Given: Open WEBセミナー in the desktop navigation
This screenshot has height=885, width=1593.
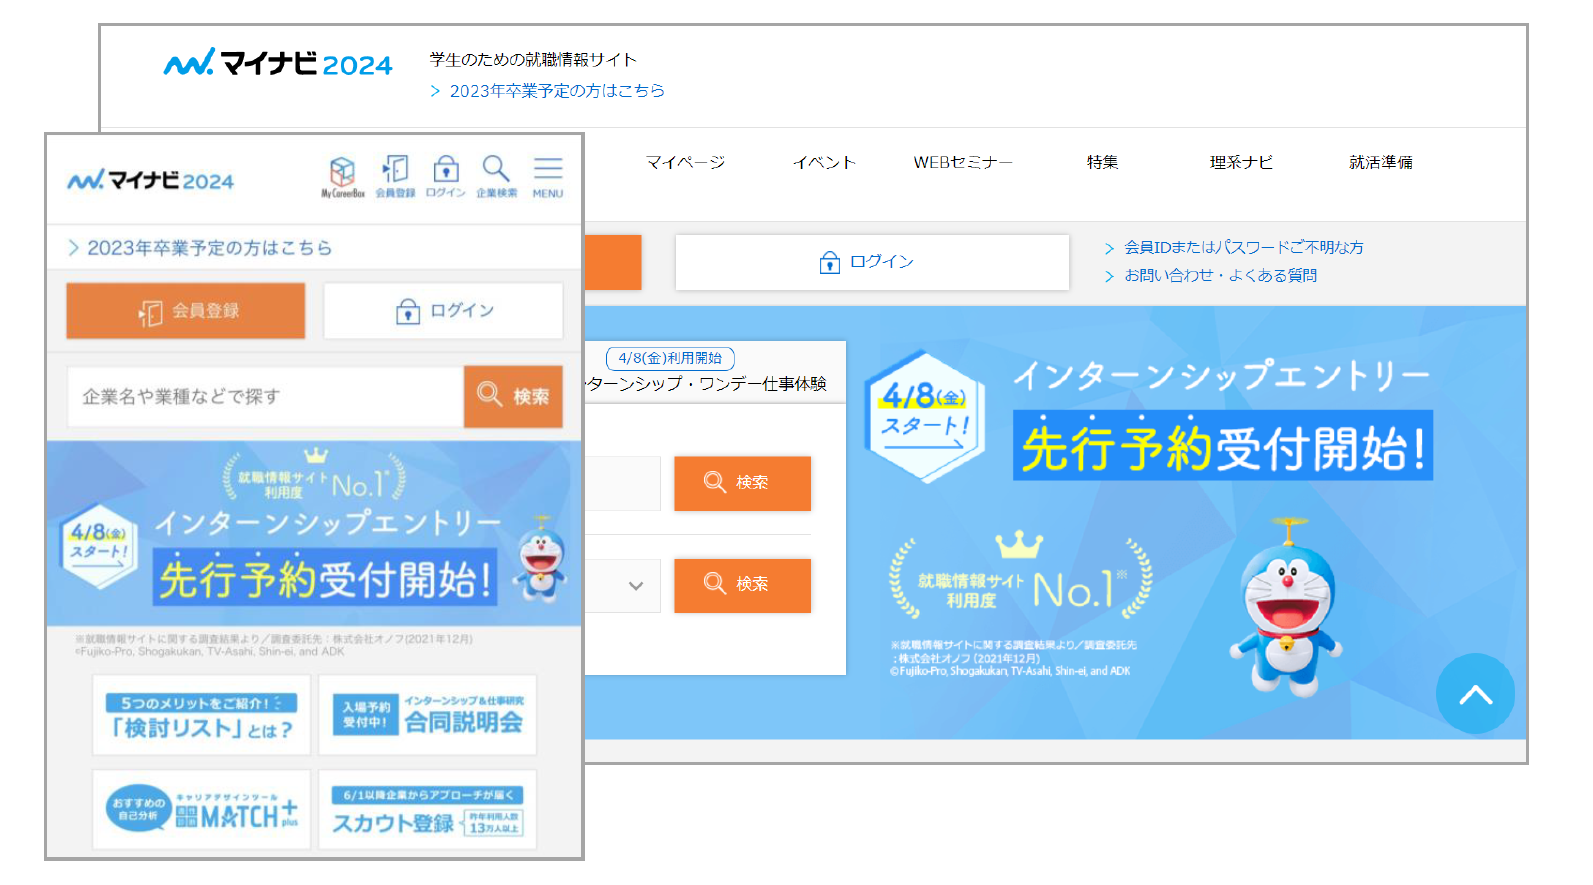Looking at the screenshot, I should 963,162.
